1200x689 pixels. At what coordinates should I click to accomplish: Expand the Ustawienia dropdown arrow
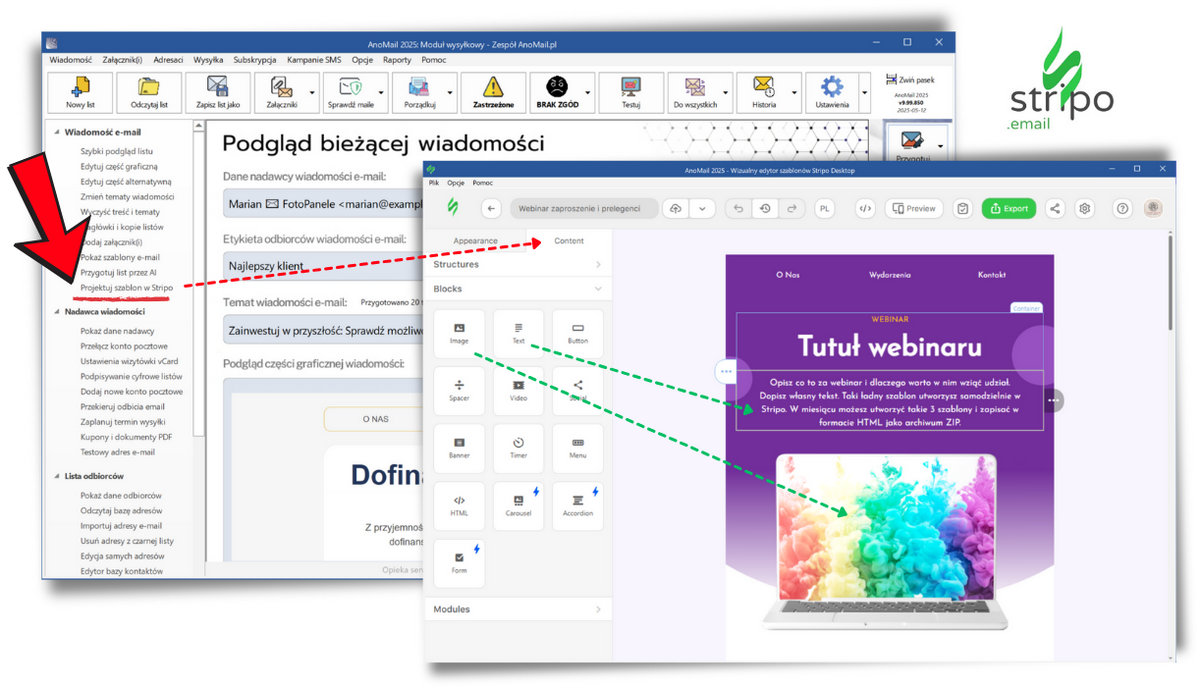click(864, 93)
